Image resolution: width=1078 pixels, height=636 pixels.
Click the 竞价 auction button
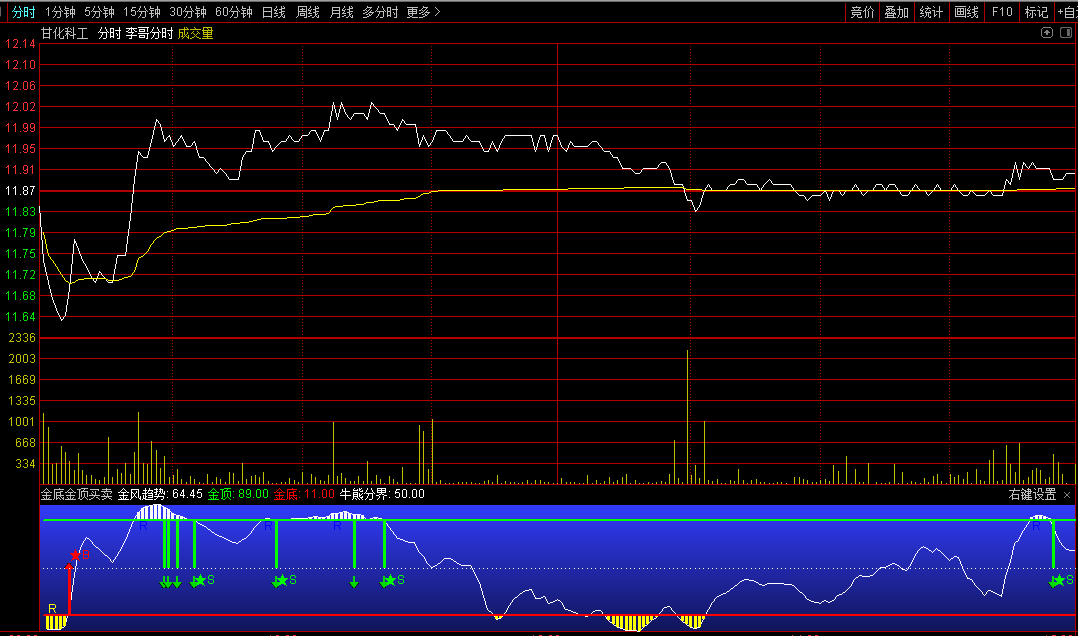[x=862, y=12]
